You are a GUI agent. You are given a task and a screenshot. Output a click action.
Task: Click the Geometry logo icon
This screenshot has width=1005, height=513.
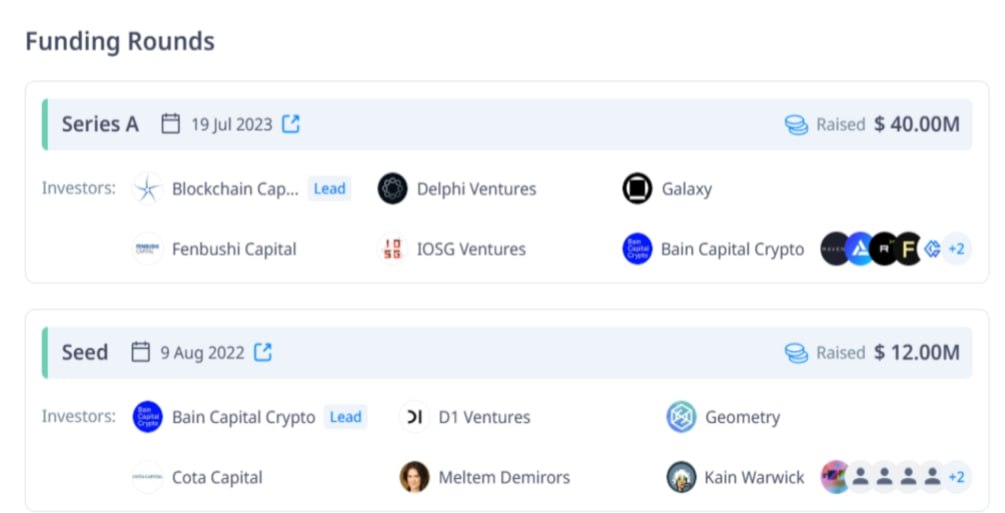point(681,417)
